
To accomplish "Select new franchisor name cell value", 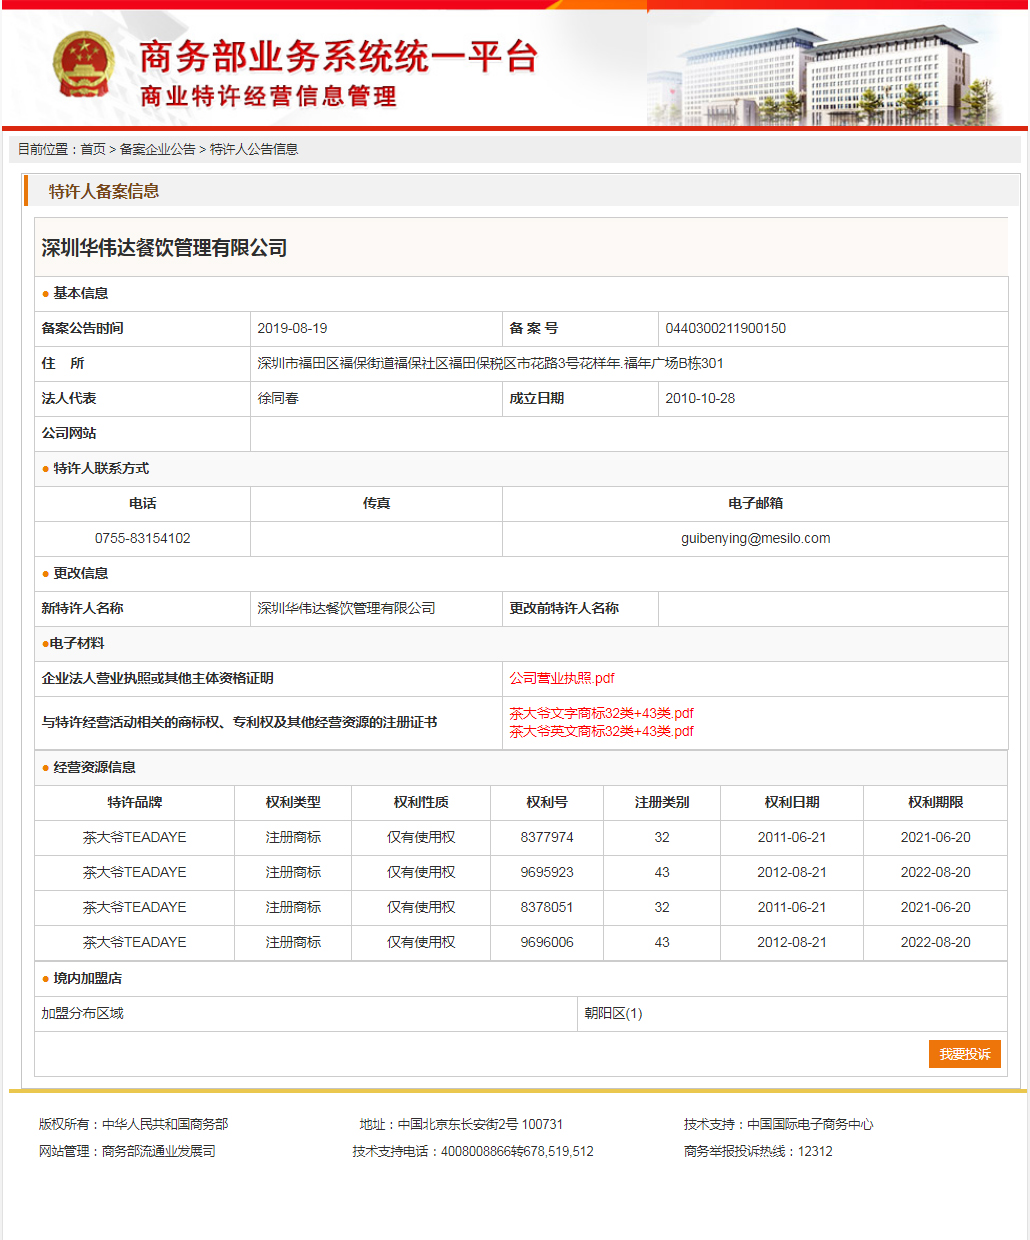I will point(346,608).
